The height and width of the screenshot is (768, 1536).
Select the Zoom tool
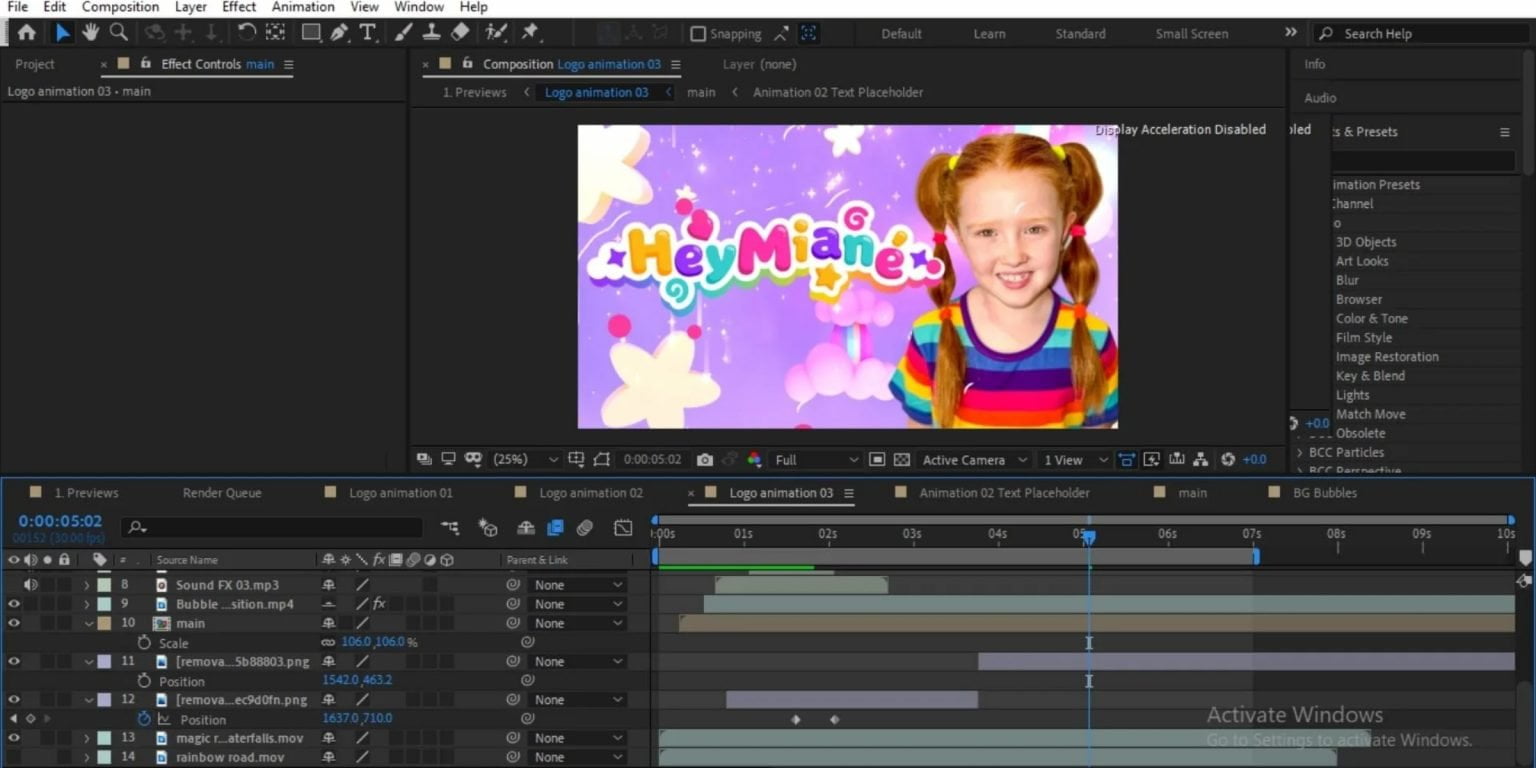pos(118,33)
